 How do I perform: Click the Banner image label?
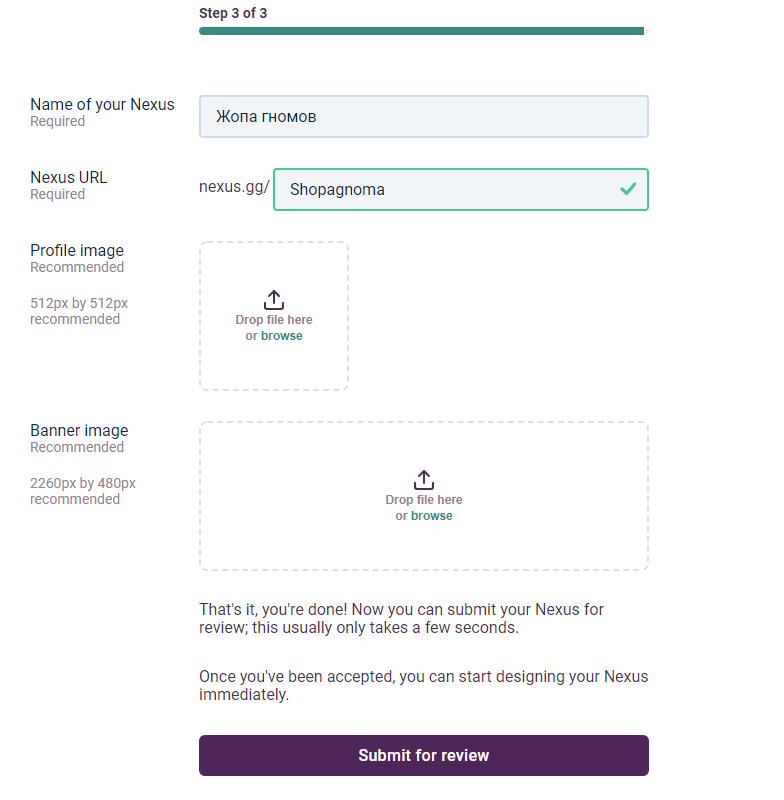click(x=79, y=430)
